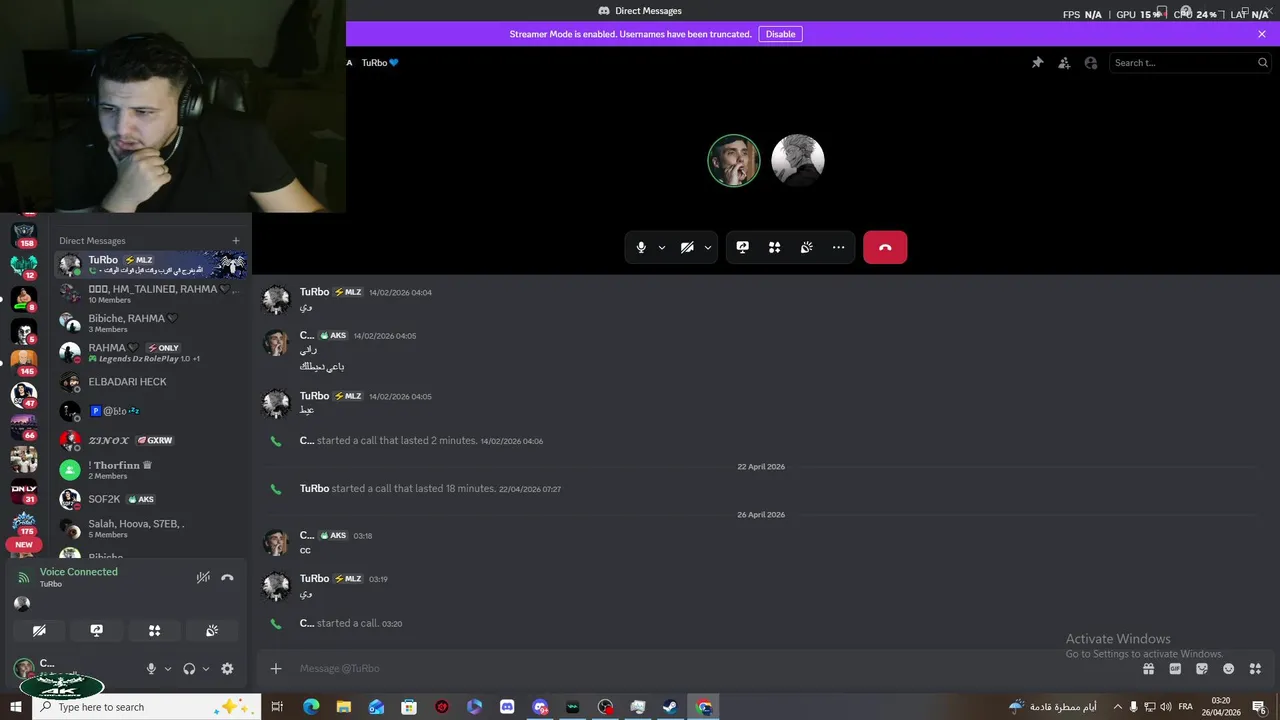Open soundboard from the voice panel
The image size is (1280, 720).
tap(212, 631)
